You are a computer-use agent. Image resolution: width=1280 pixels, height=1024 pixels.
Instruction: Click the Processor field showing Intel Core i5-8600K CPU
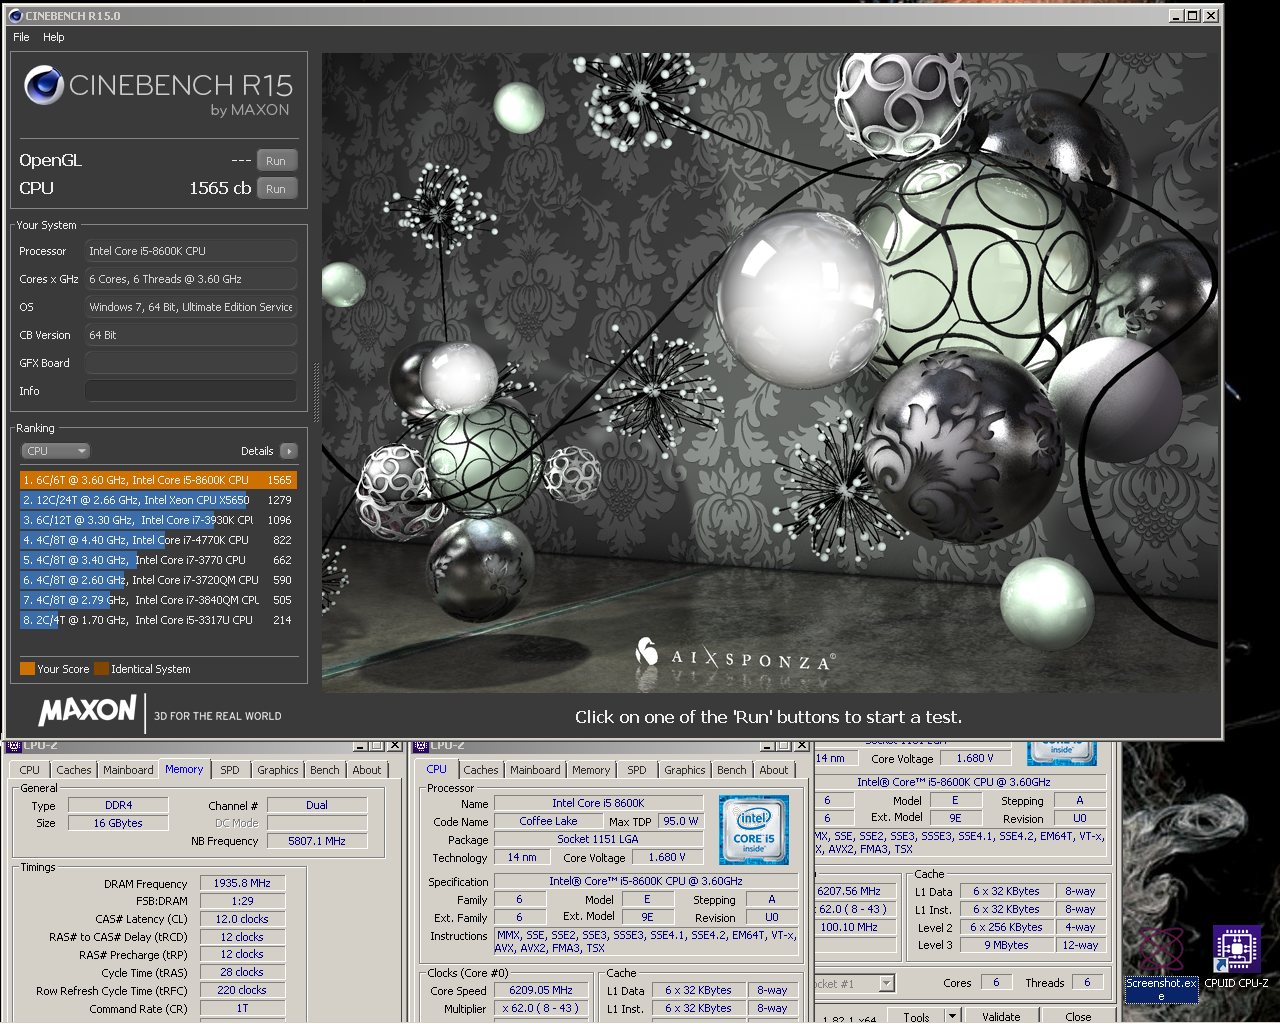click(191, 251)
